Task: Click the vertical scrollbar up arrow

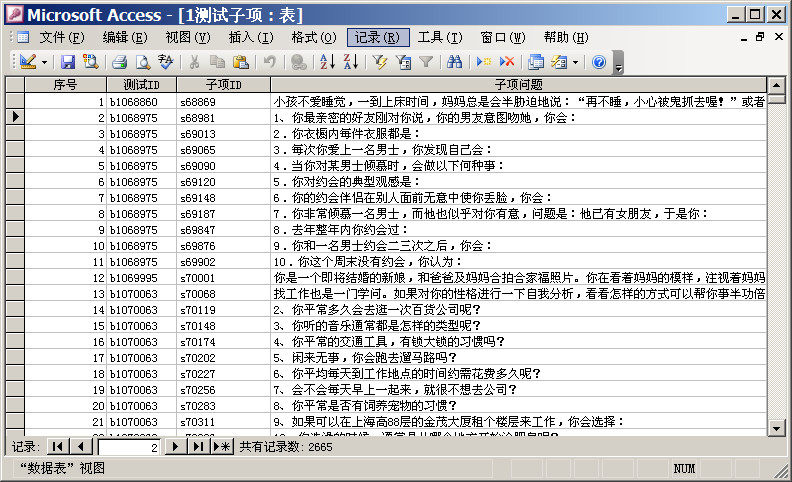Action: (x=776, y=85)
